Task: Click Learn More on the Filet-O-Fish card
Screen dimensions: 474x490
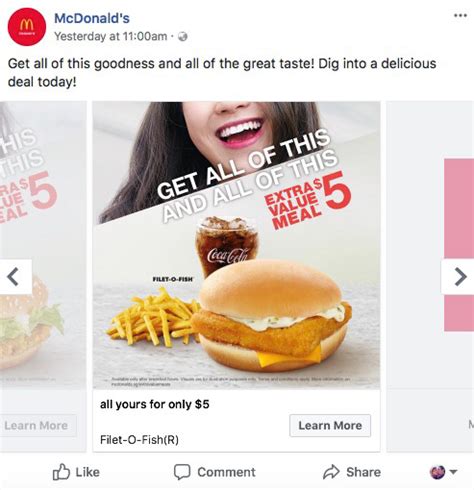Action: 330,425
